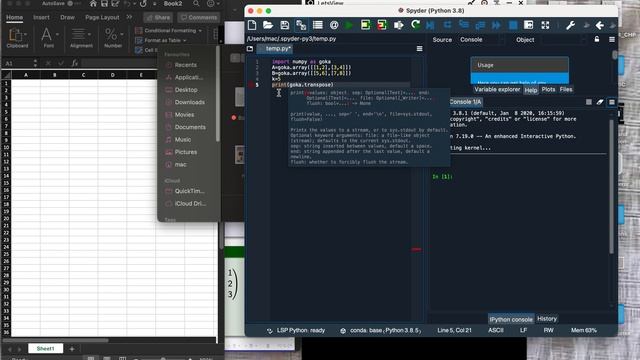Run selection or current line icon
This screenshot has width=640, height=360.
tap(398, 25)
